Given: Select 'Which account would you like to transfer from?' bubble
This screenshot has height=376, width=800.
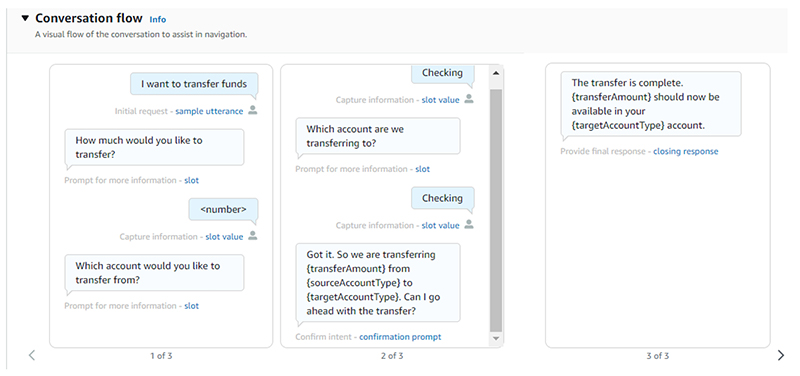Looking at the screenshot, I should 154,273.
